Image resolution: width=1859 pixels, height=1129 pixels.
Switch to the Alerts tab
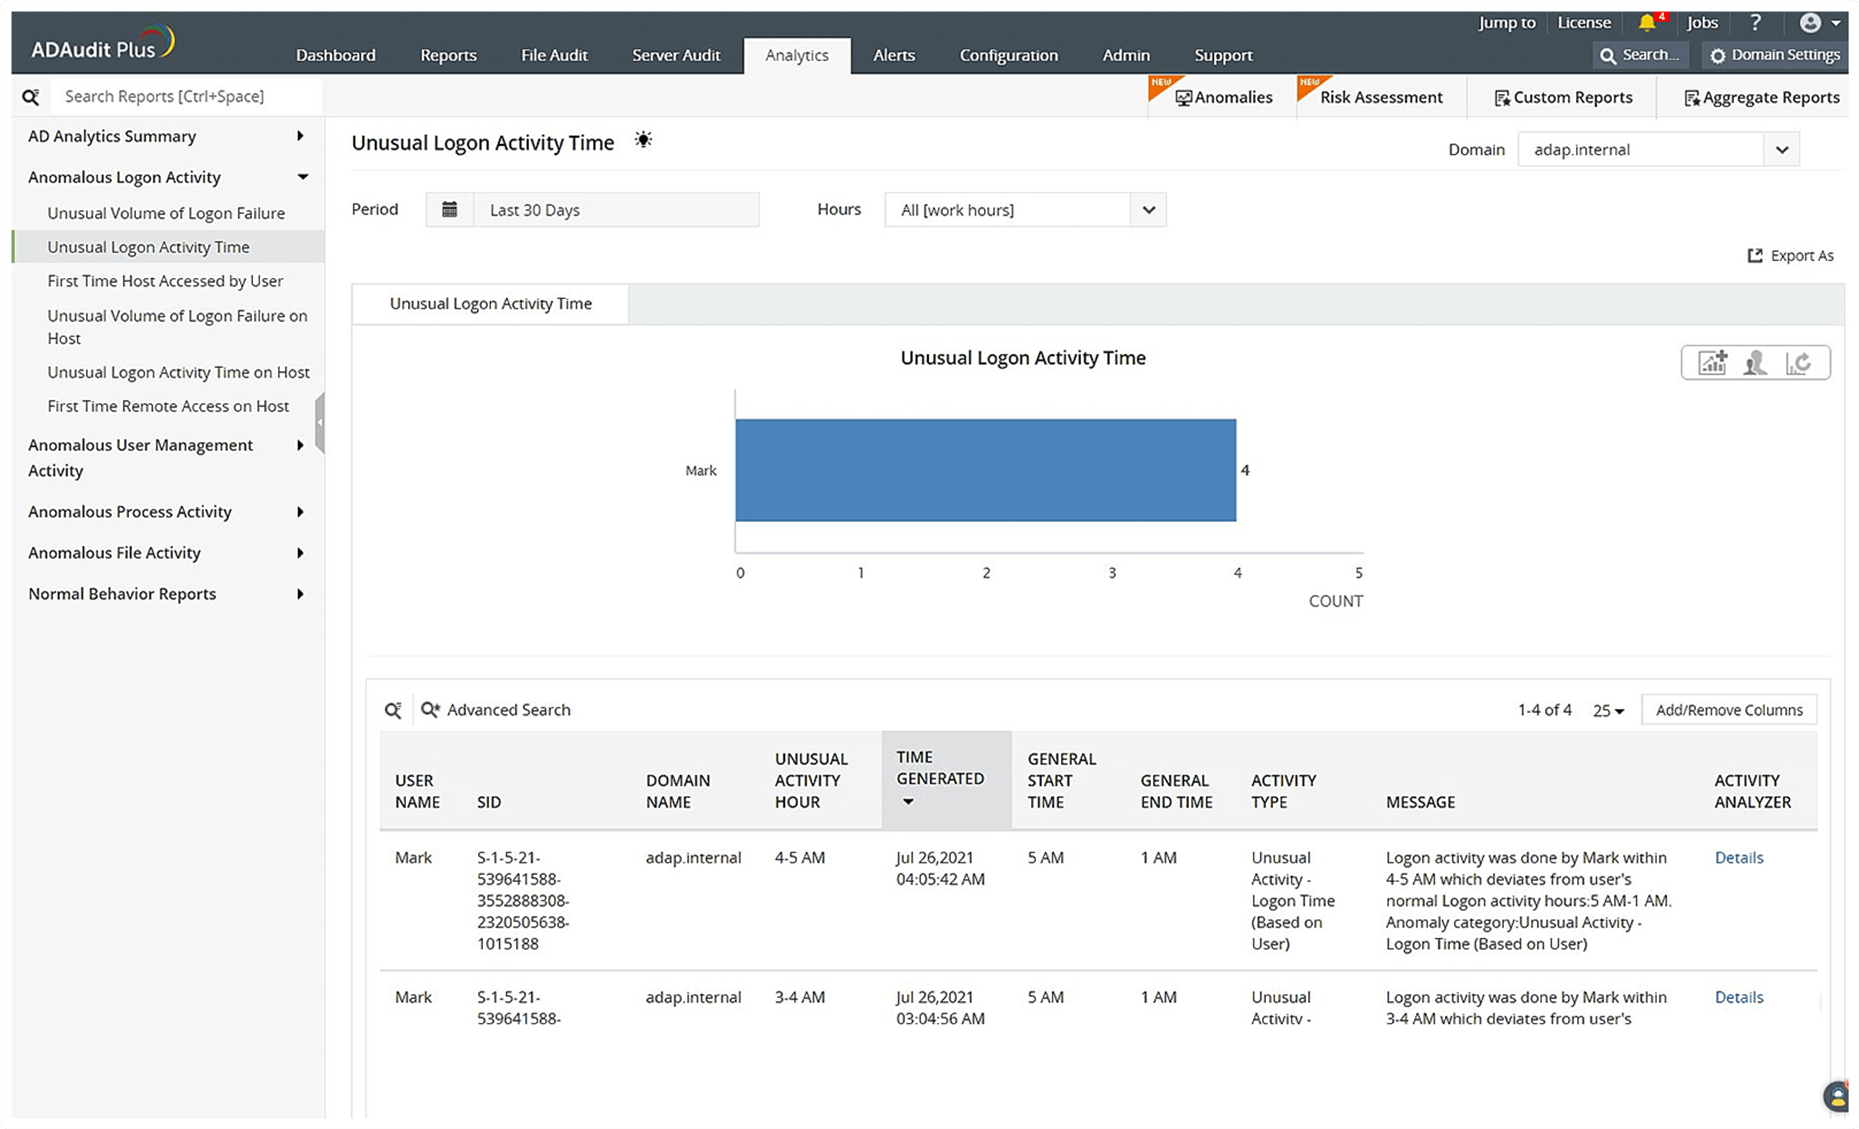coord(893,55)
